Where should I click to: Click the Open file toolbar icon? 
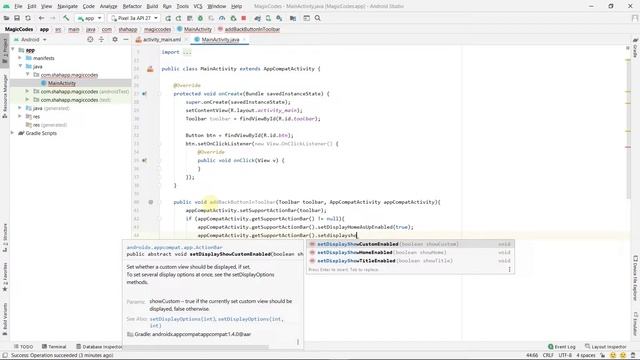coord(7,18)
